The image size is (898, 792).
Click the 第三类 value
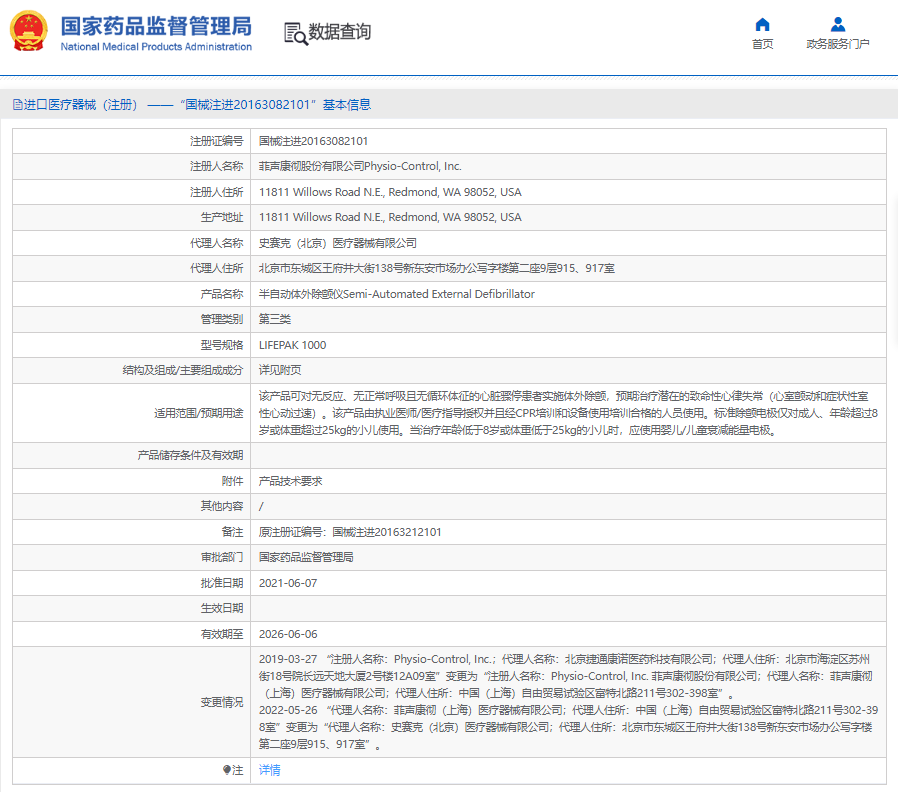click(x=275, y=319)
